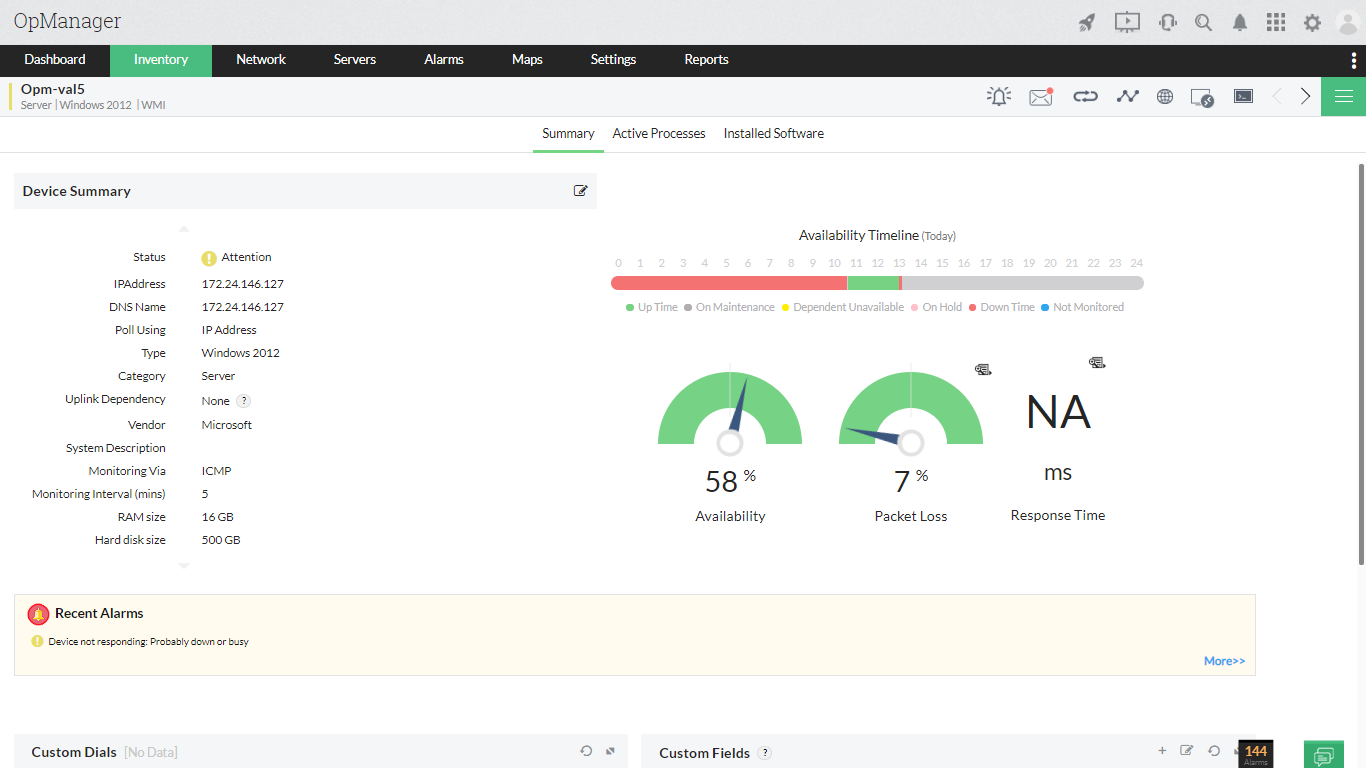Open the Servers menu
Image resolution: width=1366 pixels, height=768 pixels.
[x=355, y=60]
